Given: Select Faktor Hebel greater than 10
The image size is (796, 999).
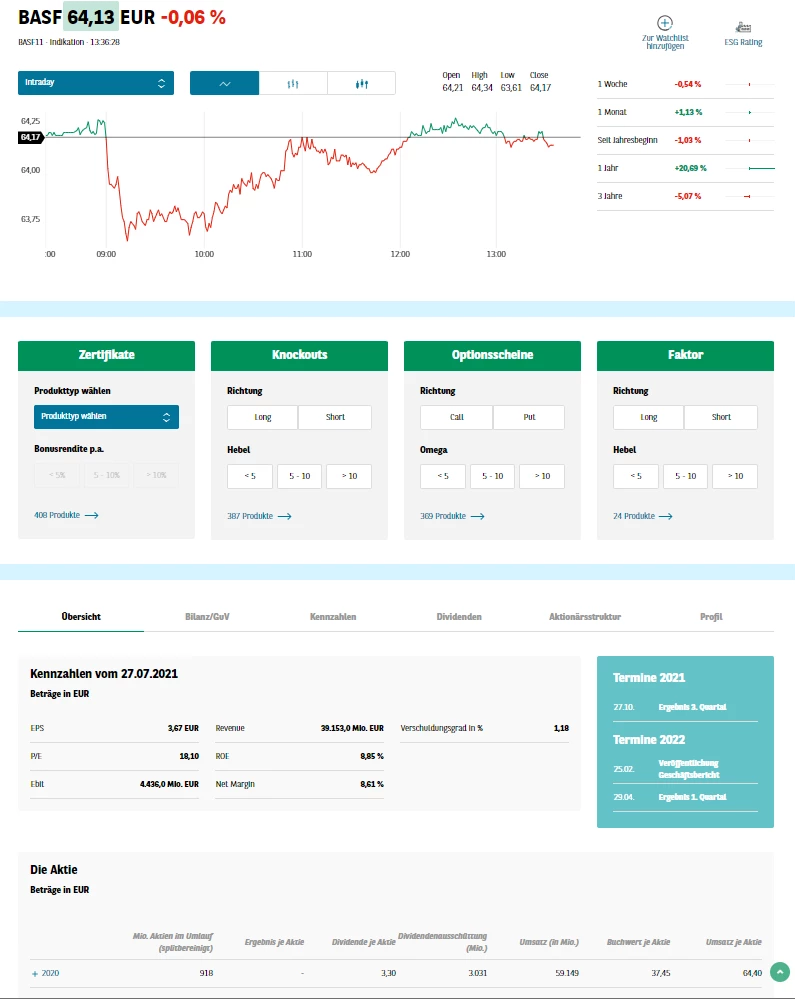Looking at the screenshot, I should (x=735, y=477).
